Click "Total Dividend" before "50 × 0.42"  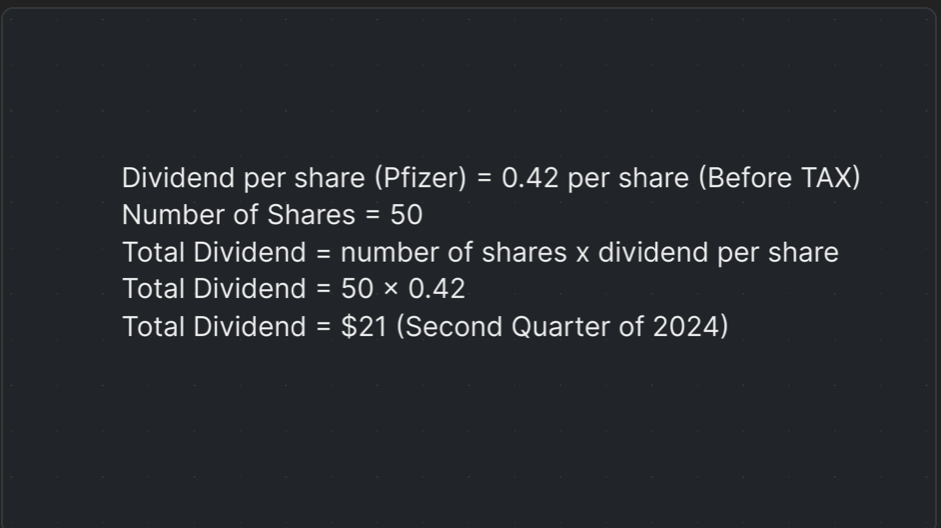point(213,289)
